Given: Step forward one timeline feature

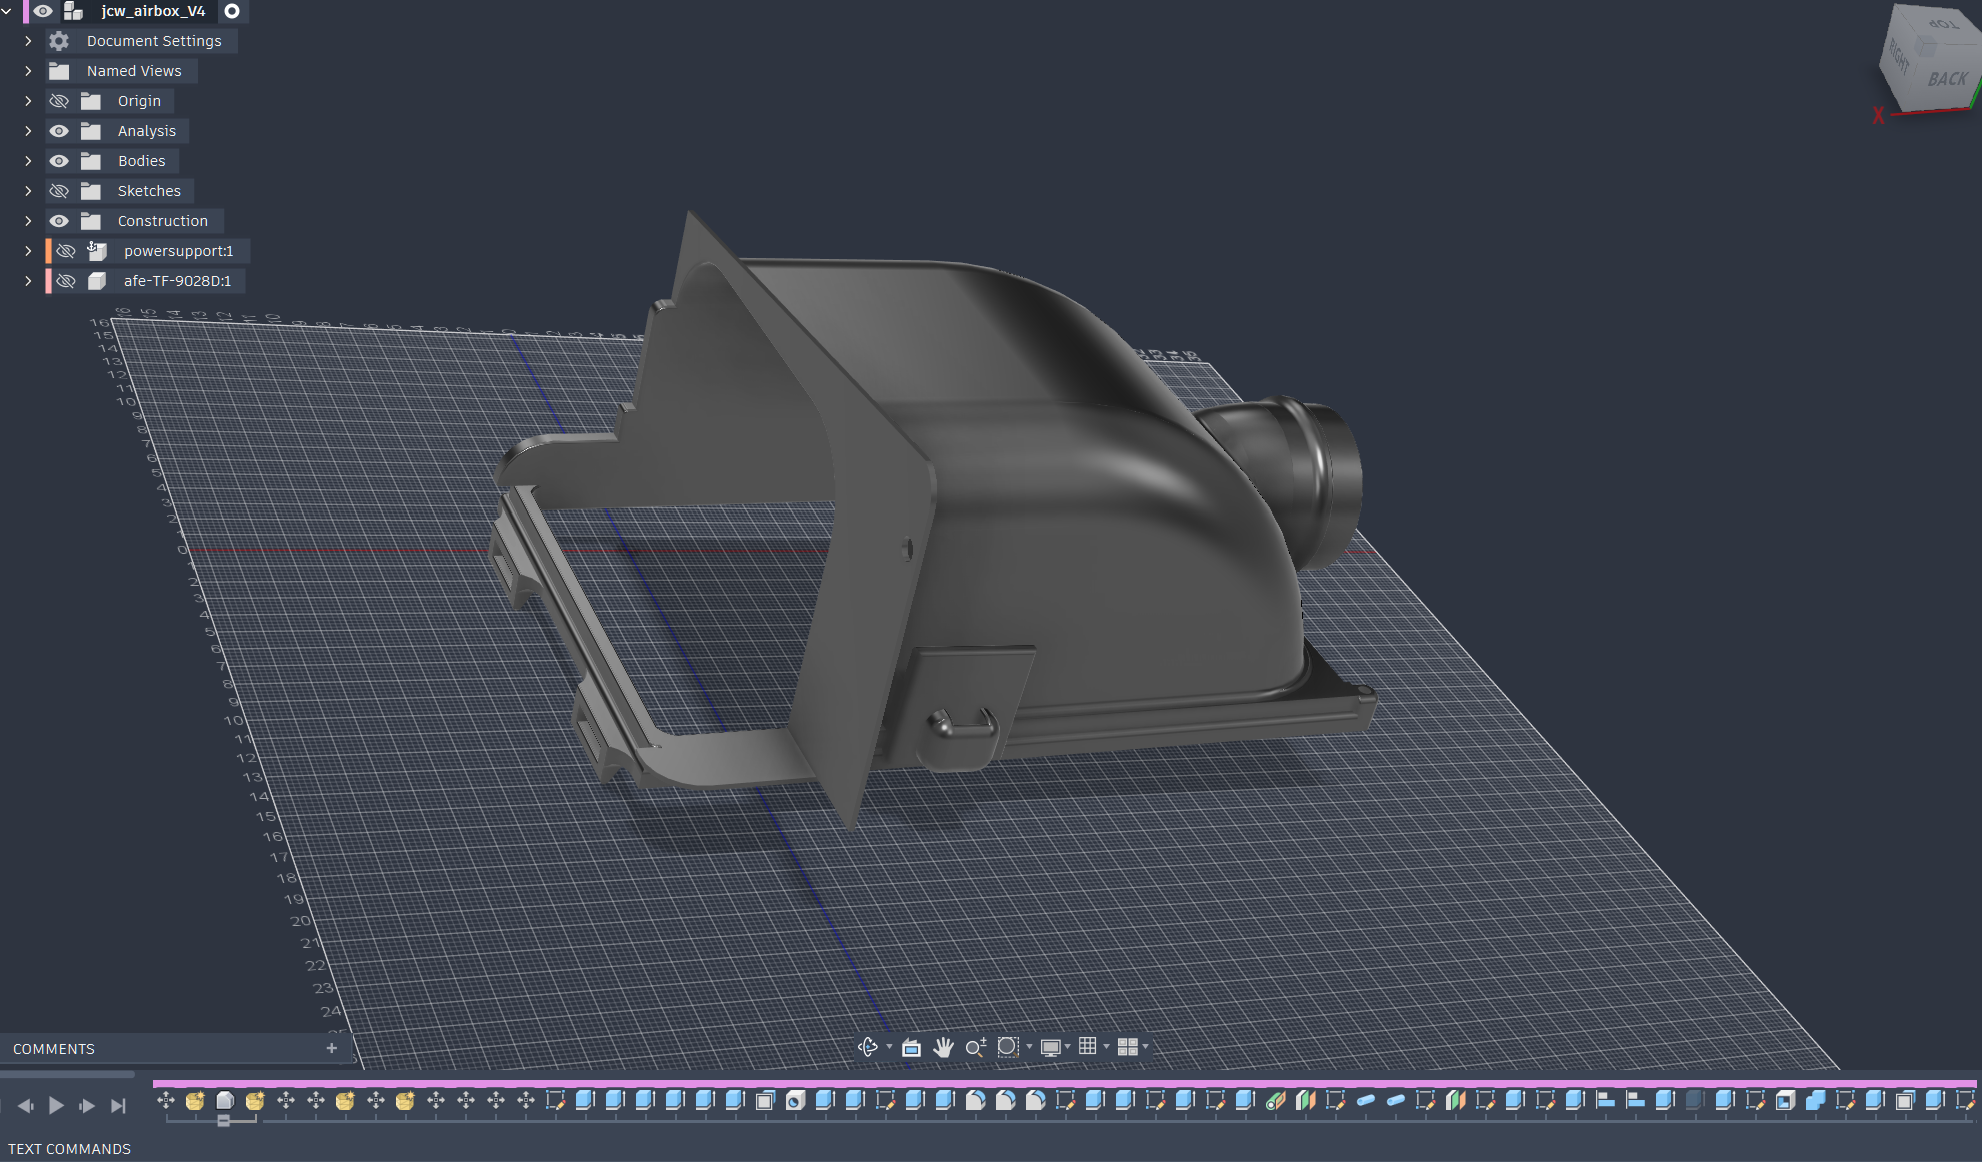Looking at the screenshot, I should (87, 1105).
